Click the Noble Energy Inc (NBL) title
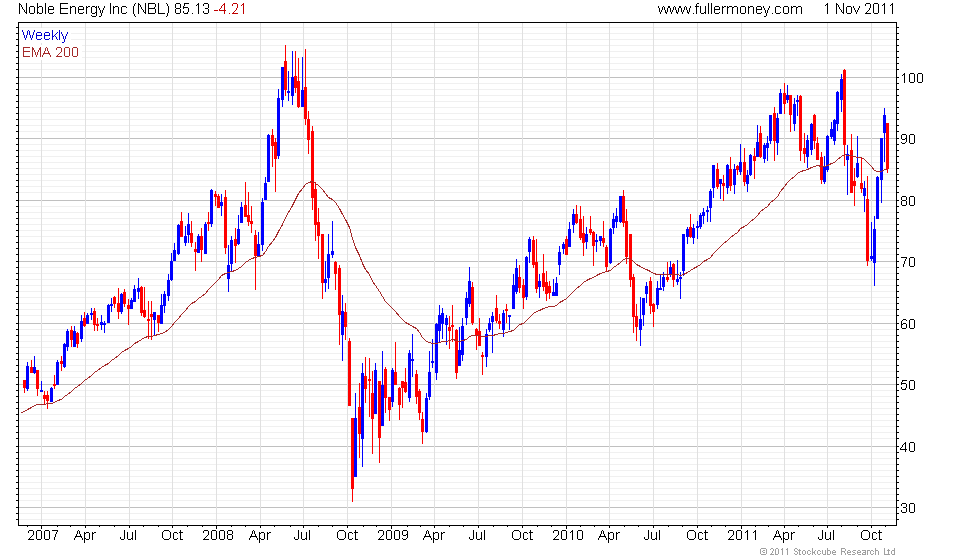Viewport: 980px width, 560px height. 94,9
